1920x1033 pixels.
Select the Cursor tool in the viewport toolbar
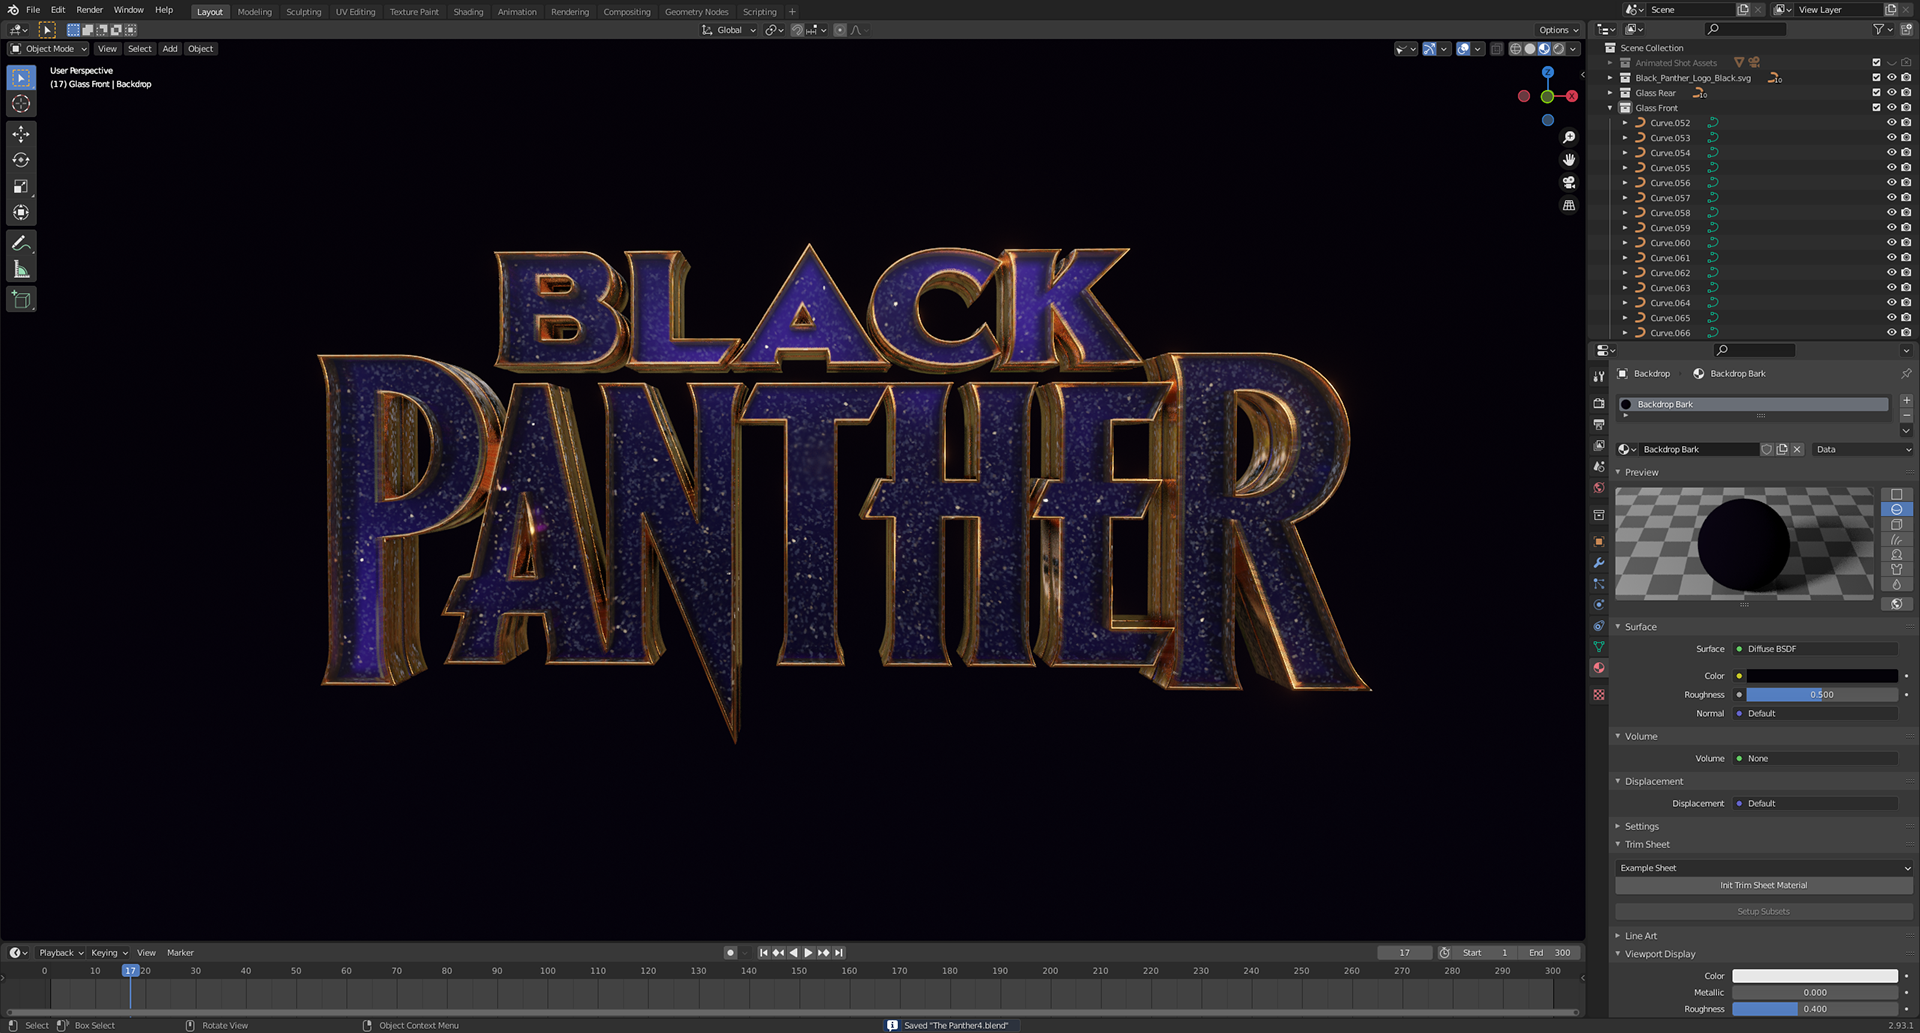pyautogui.click(x=21, y=104)
